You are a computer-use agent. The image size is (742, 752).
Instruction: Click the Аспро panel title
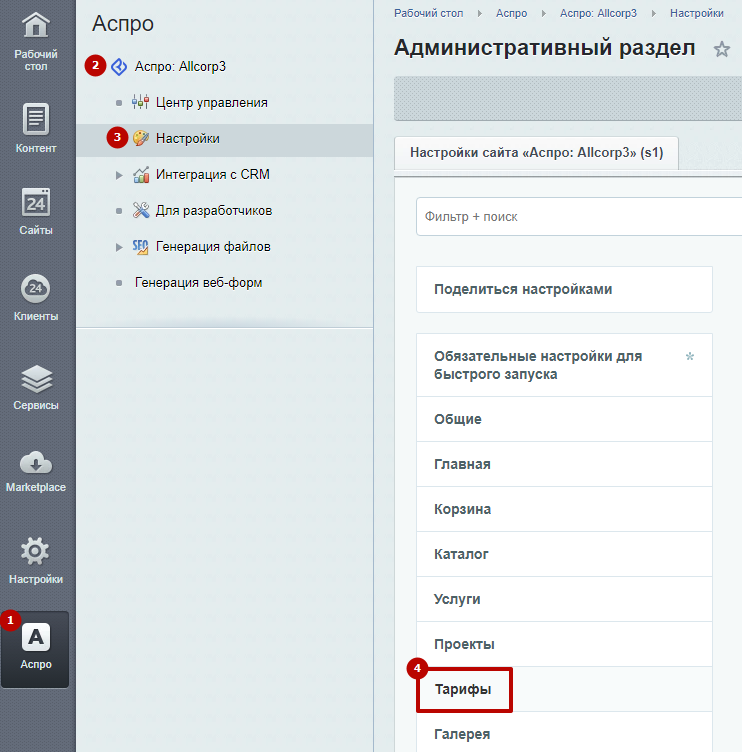coord(123,24)
